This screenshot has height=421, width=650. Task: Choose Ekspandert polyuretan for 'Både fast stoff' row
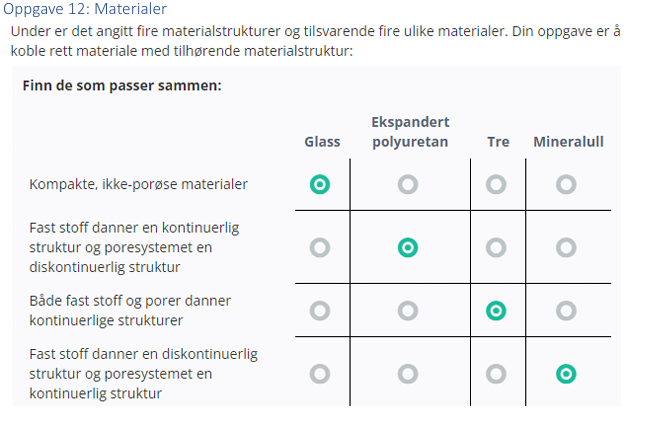(408, 310)
